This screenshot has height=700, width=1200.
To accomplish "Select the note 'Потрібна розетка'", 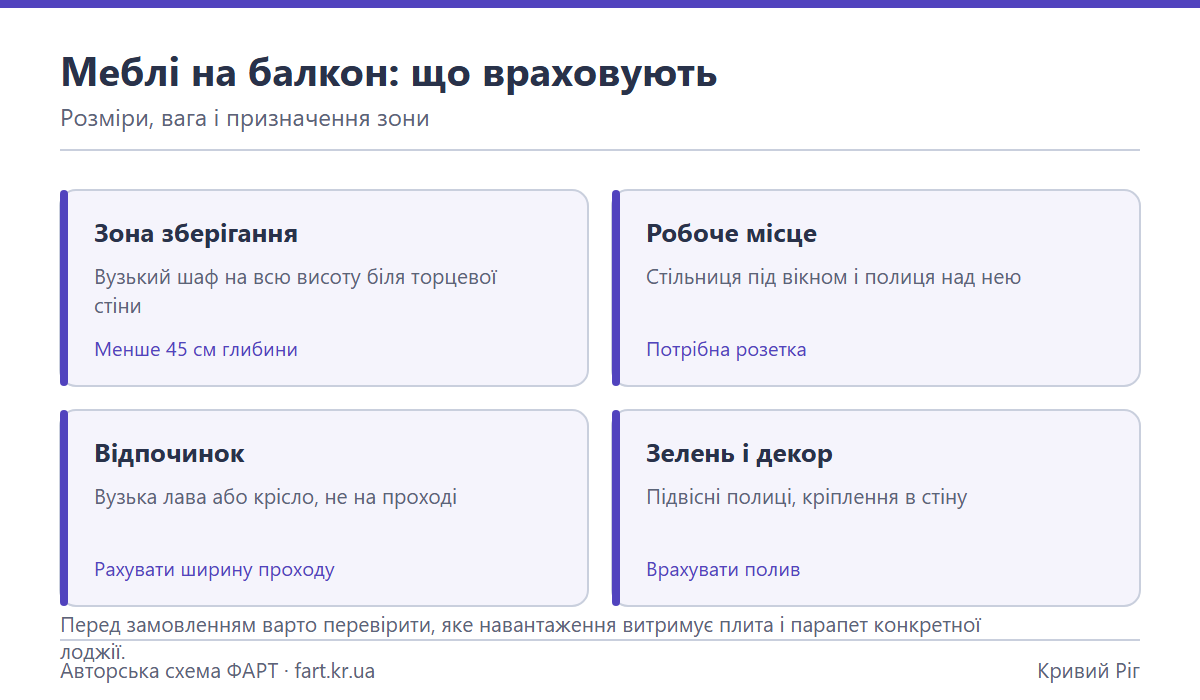I will coord(726,350).
